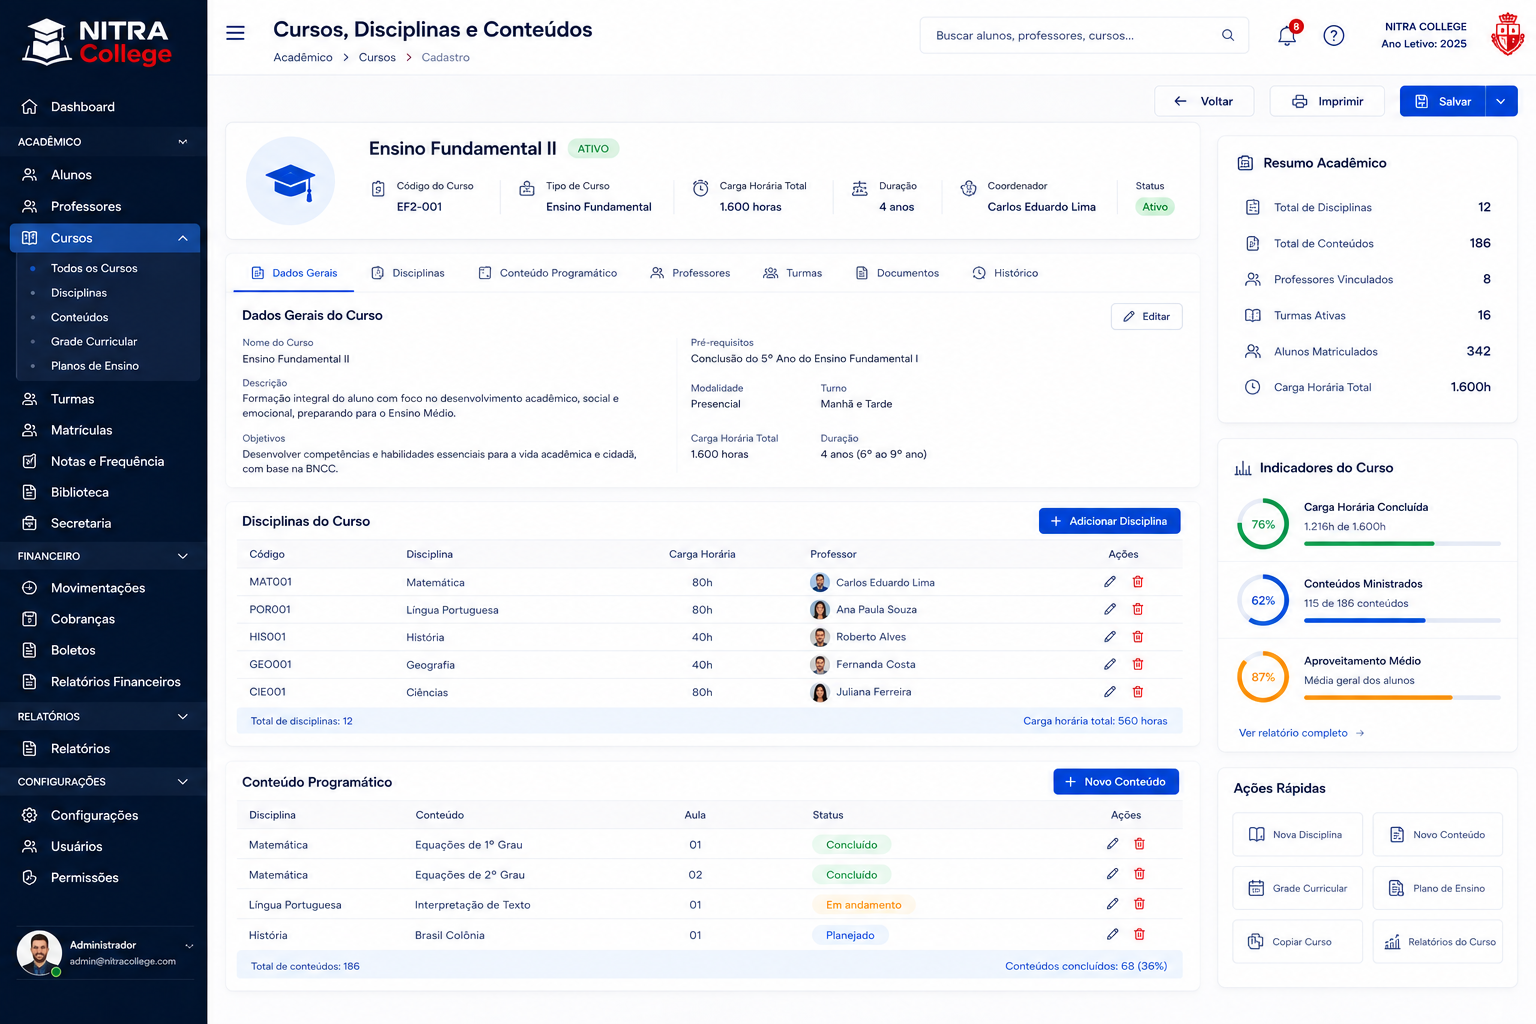Click the help question mark icon

click(x=1334, y=36)
